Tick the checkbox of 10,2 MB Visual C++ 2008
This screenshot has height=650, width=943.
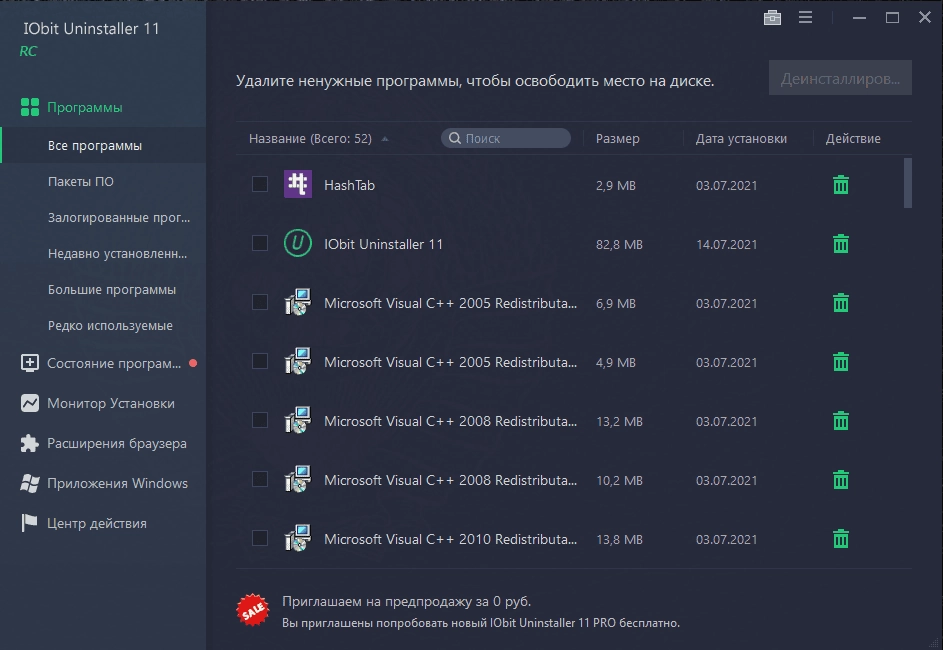260,479
